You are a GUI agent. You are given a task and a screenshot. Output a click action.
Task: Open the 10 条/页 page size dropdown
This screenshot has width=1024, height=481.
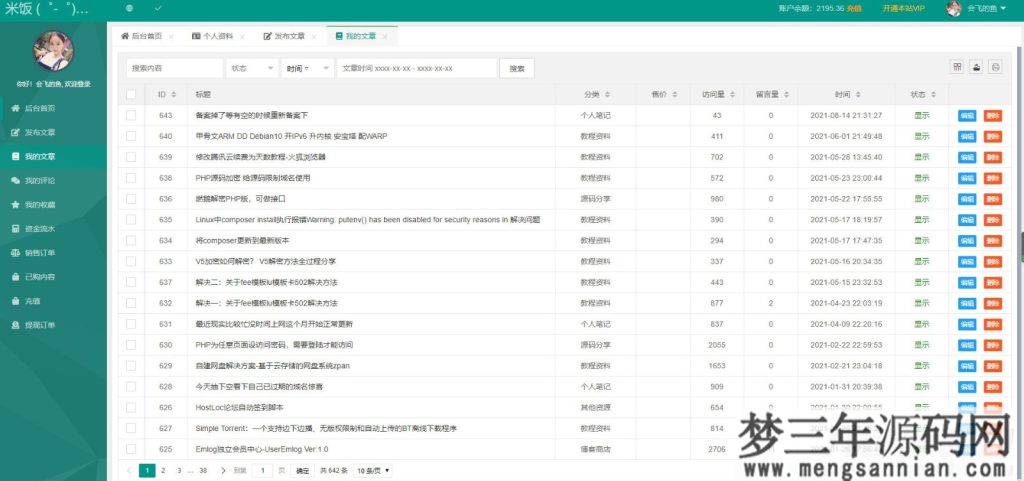coord(372,470)
